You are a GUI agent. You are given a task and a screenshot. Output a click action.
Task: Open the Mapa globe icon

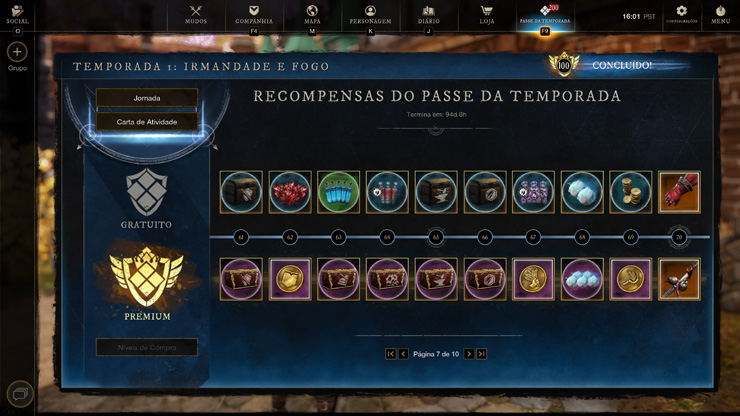click(312, 11)
